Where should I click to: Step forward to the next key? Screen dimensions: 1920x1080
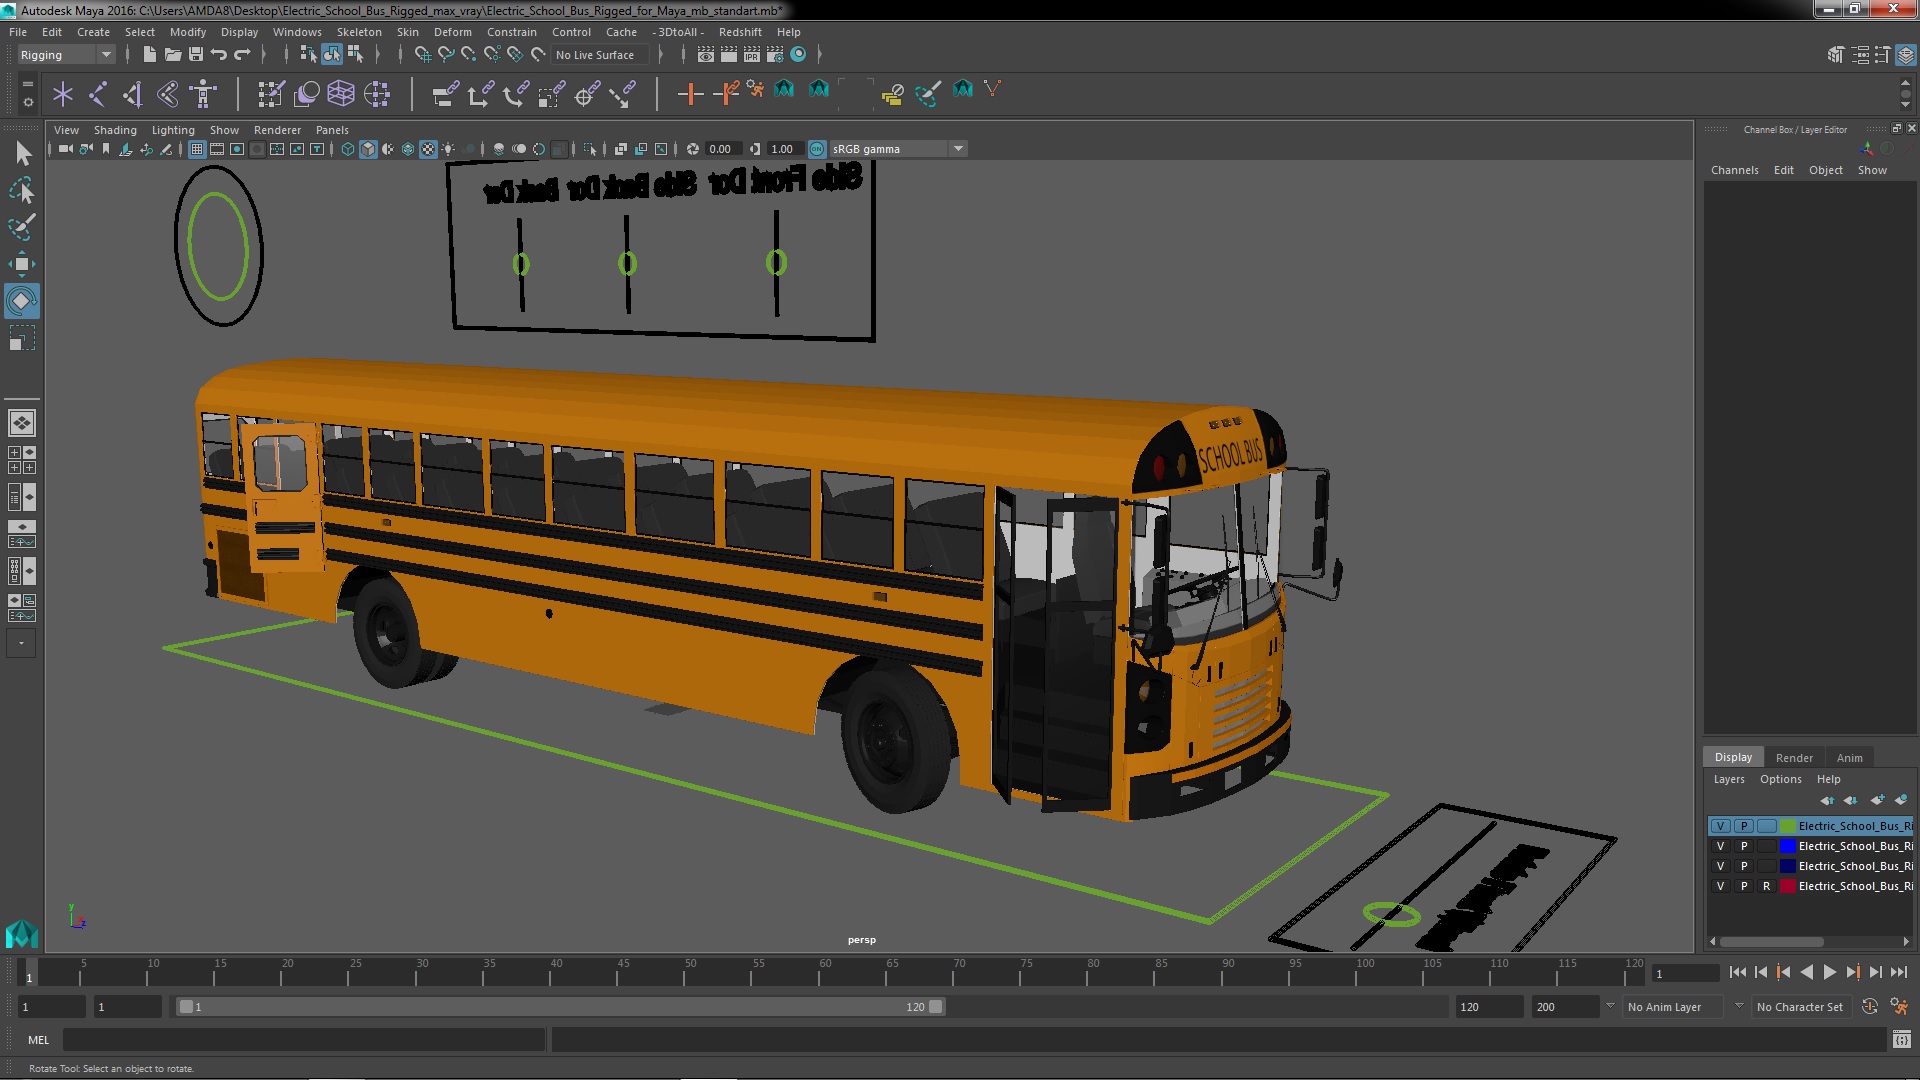1852,973
